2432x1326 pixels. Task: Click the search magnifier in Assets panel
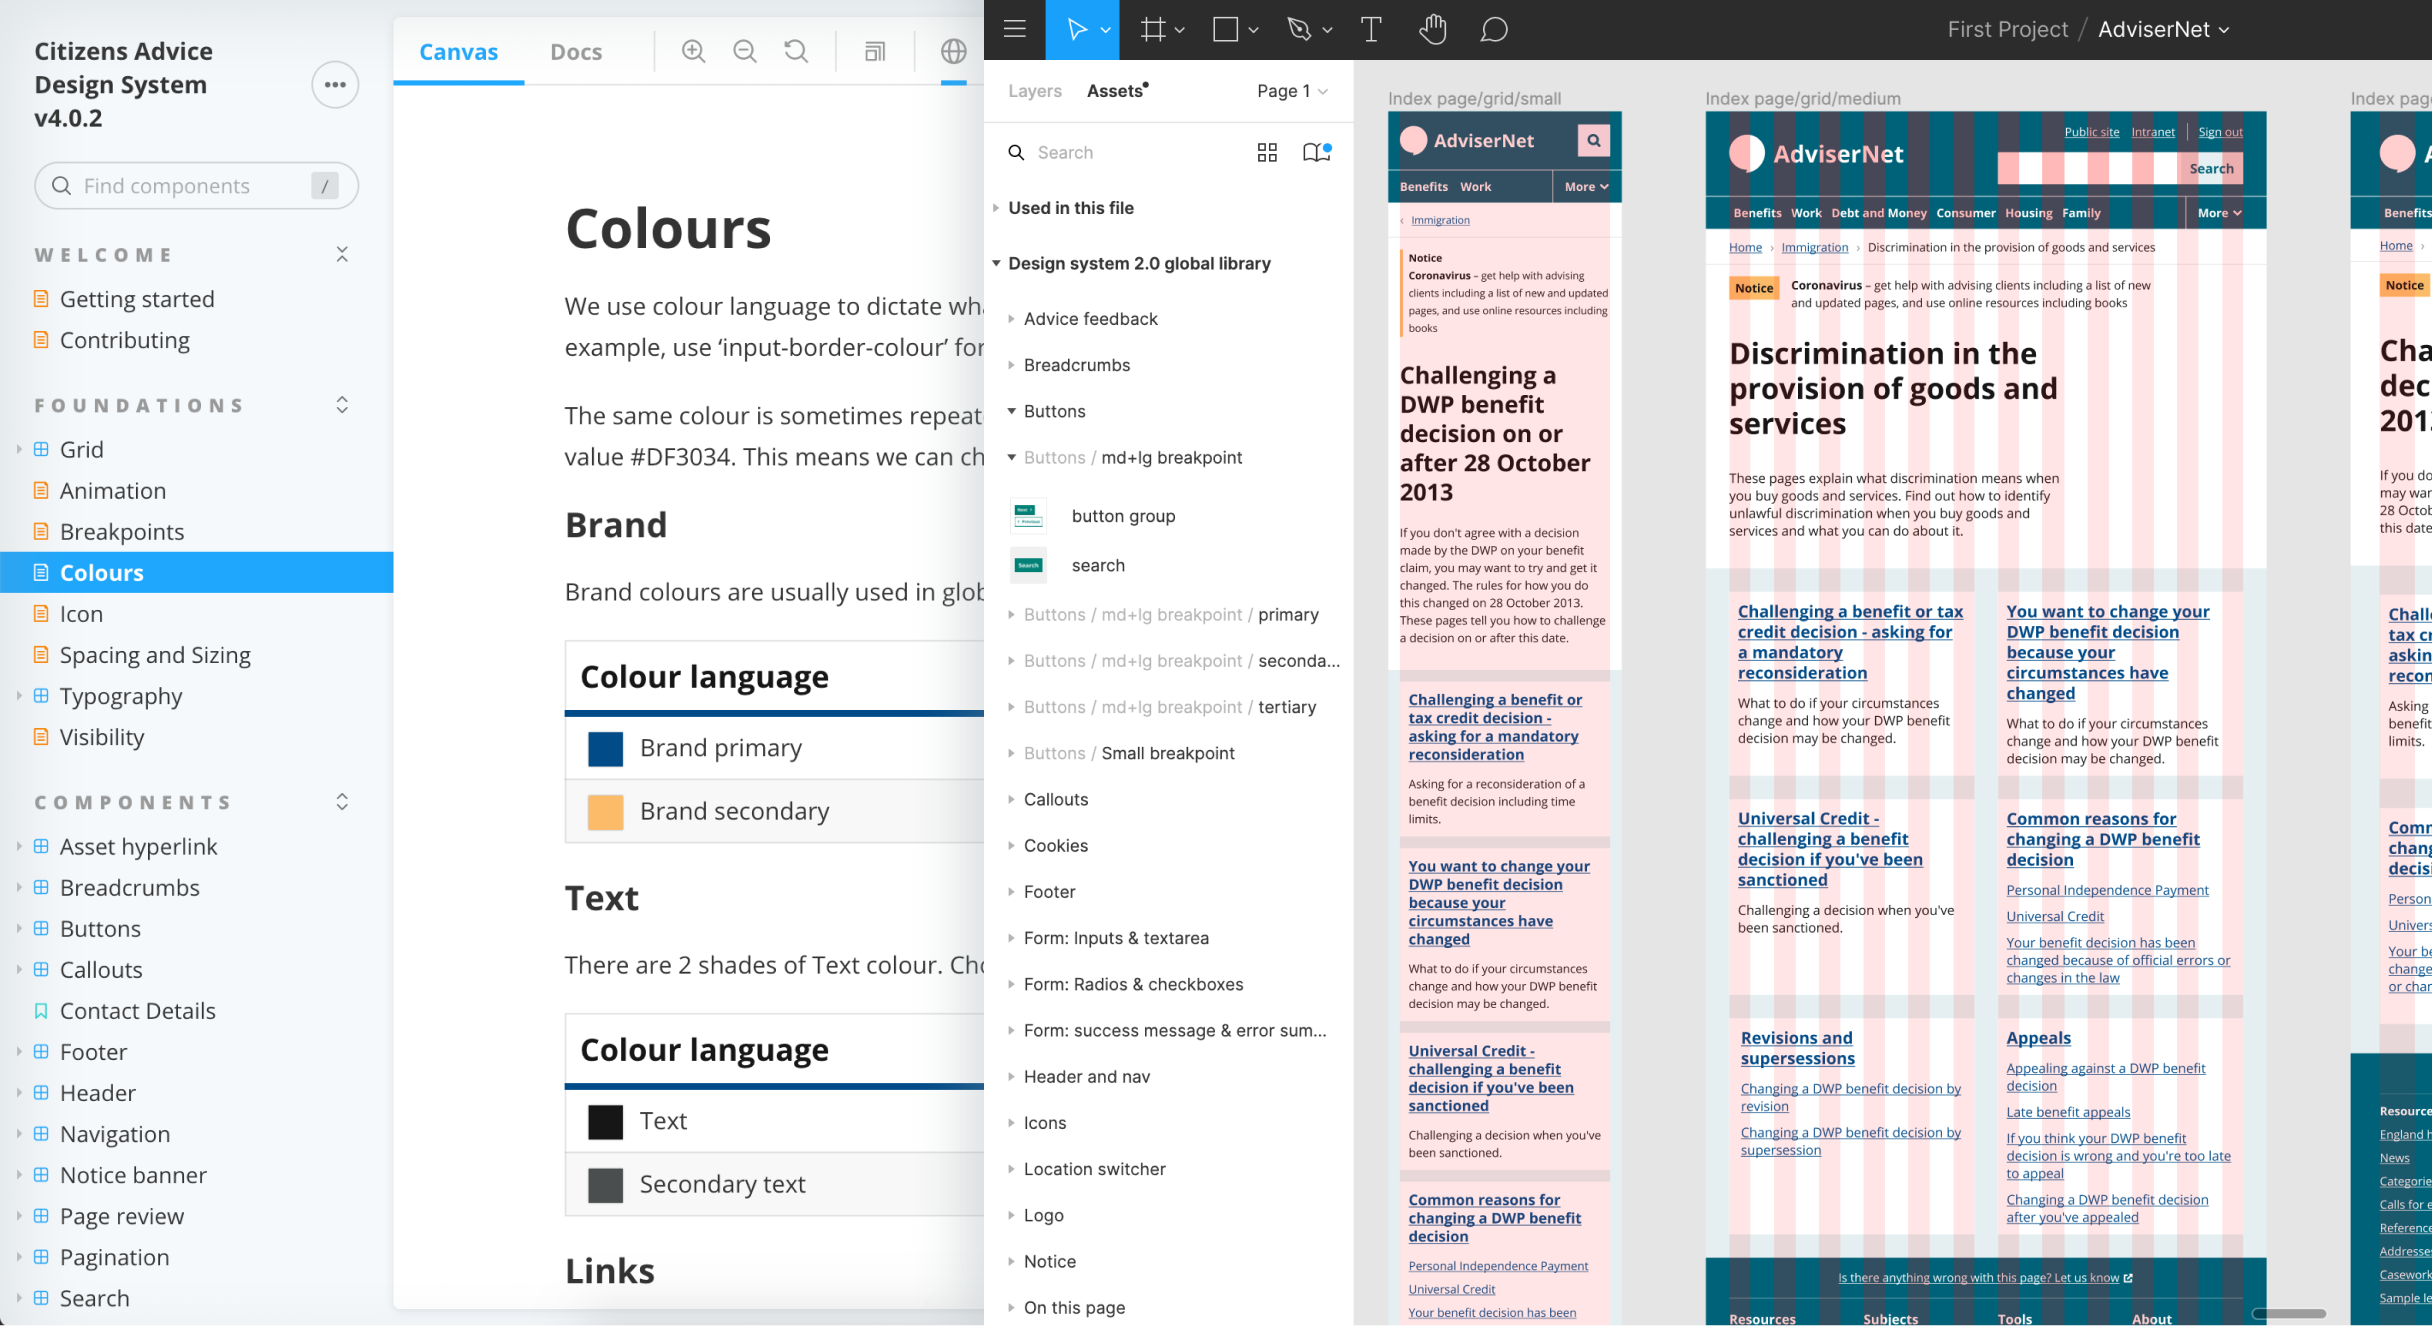[1016, 152]
